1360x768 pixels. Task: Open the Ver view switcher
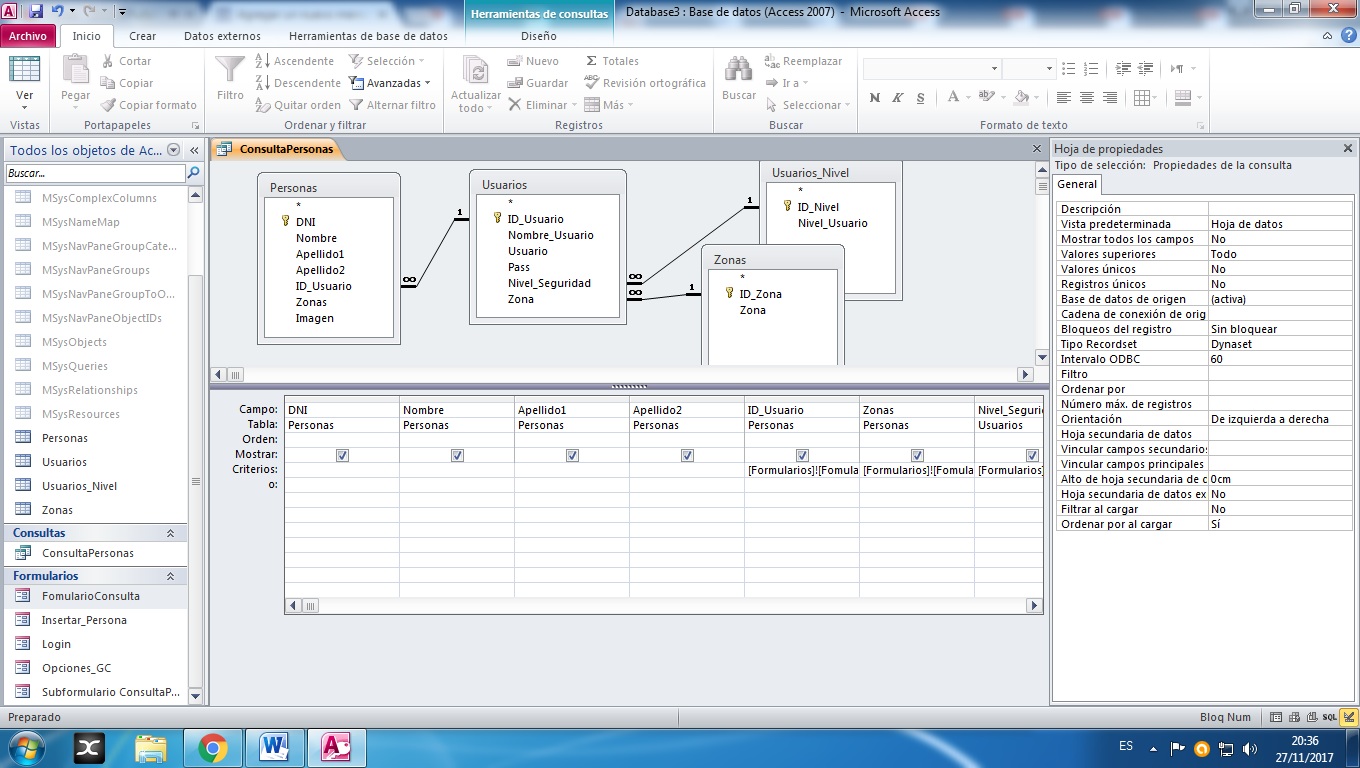[25, 82]
